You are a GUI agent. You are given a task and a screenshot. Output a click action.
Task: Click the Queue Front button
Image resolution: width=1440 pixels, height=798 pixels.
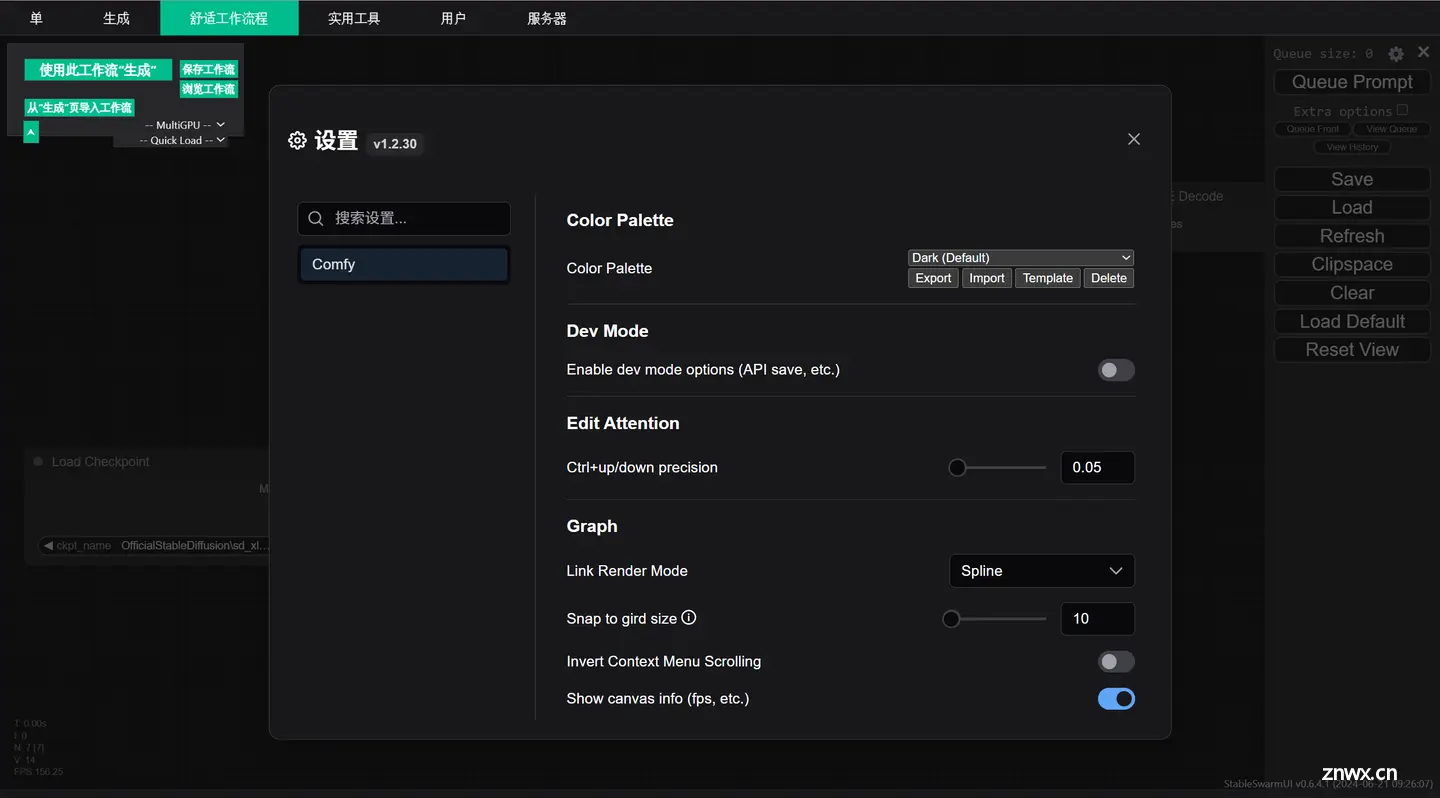[x=1312, y=129]
